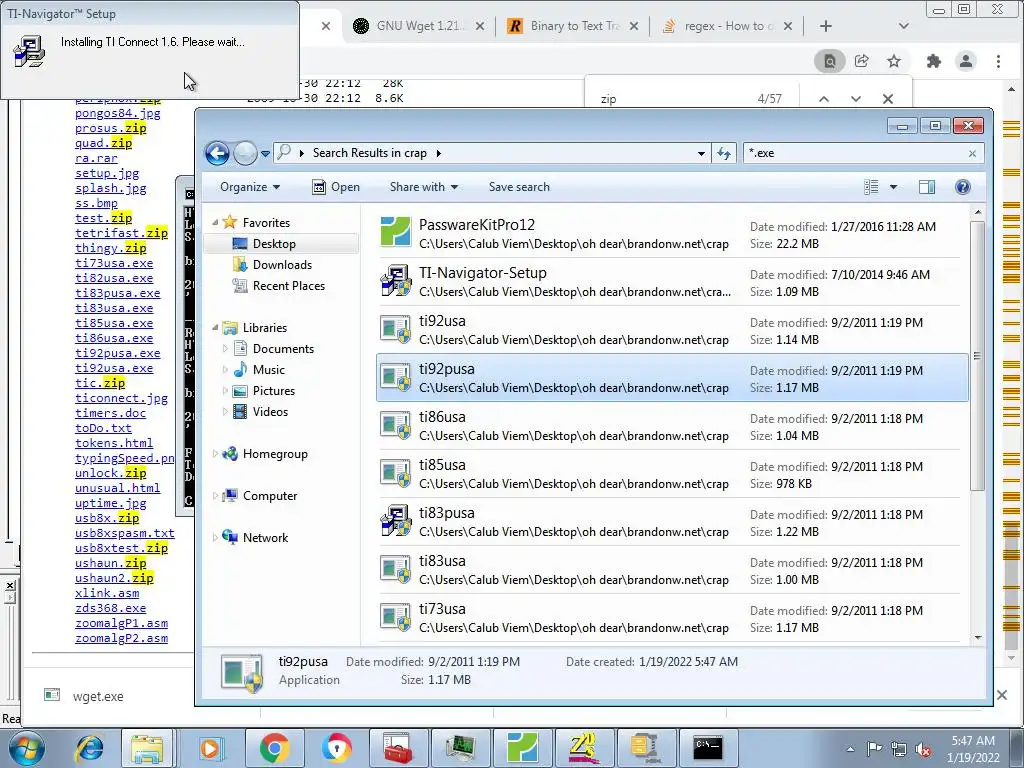Open Chrome's three-dot menu

click(999, 61)
